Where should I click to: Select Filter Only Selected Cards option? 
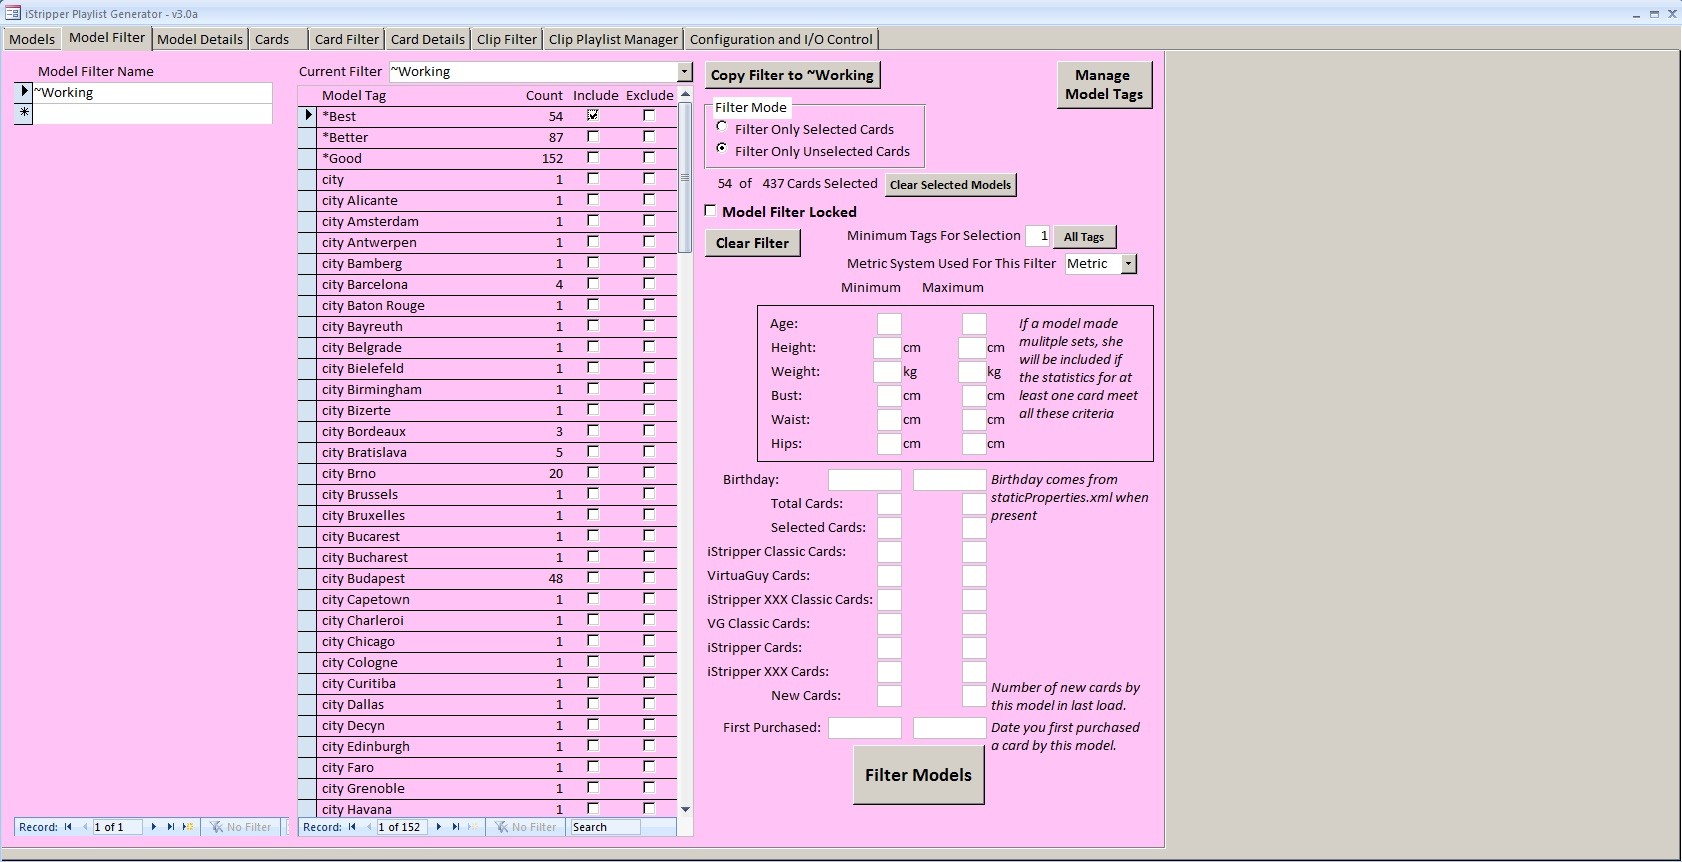pos(722,127)
